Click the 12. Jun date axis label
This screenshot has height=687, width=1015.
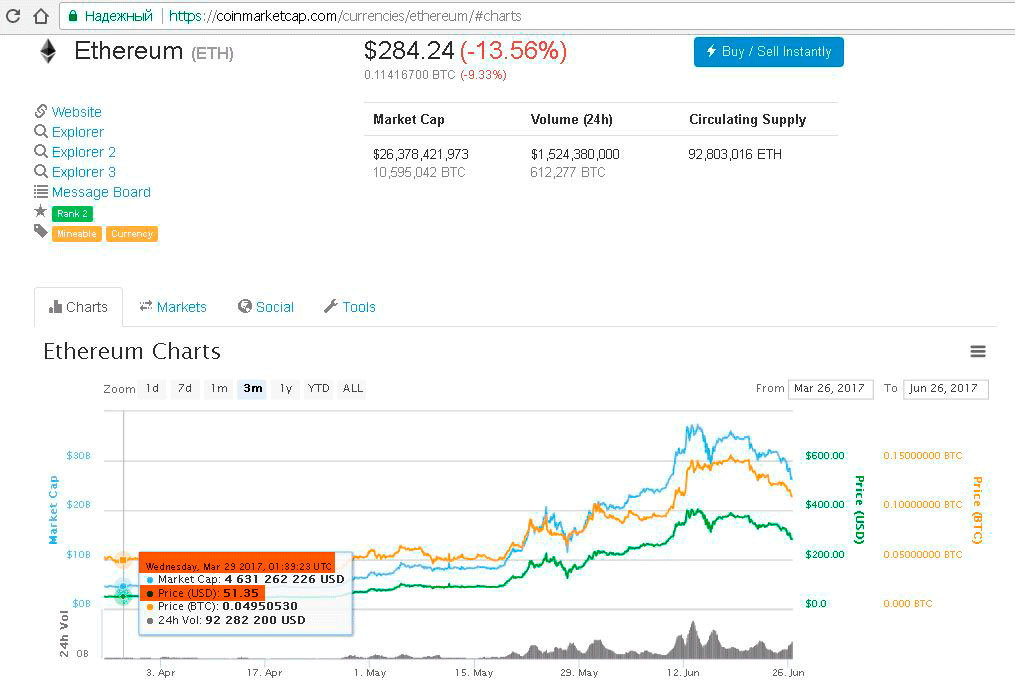coord(683,673)
